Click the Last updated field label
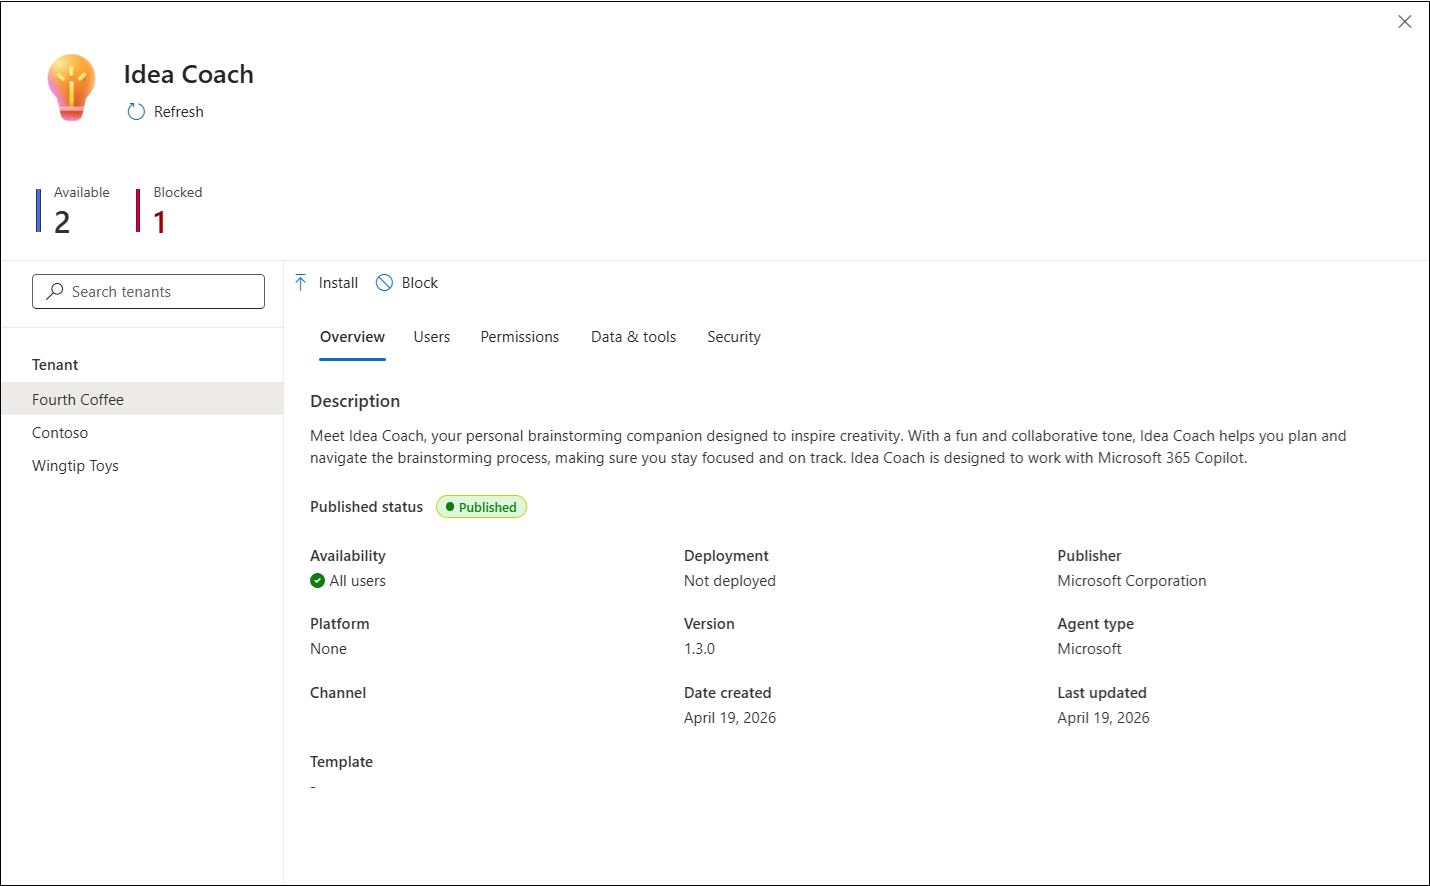 click(x=1102, y=693)
